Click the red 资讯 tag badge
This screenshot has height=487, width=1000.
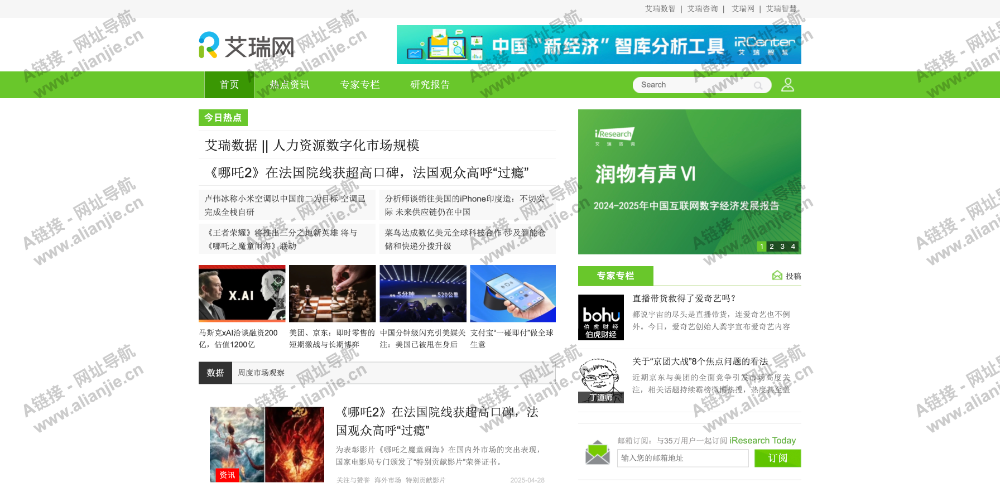click(227, 475)
